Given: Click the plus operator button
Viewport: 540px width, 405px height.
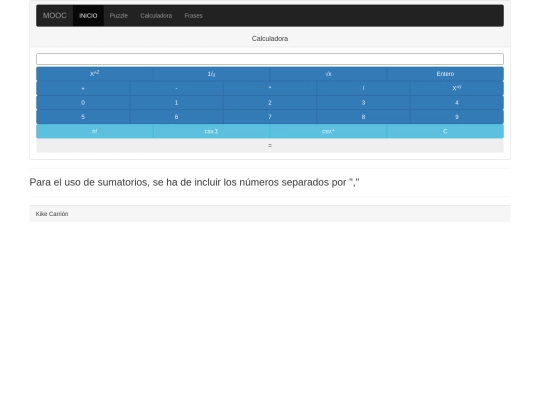Looking at the screenshot, I should [83, 88].
